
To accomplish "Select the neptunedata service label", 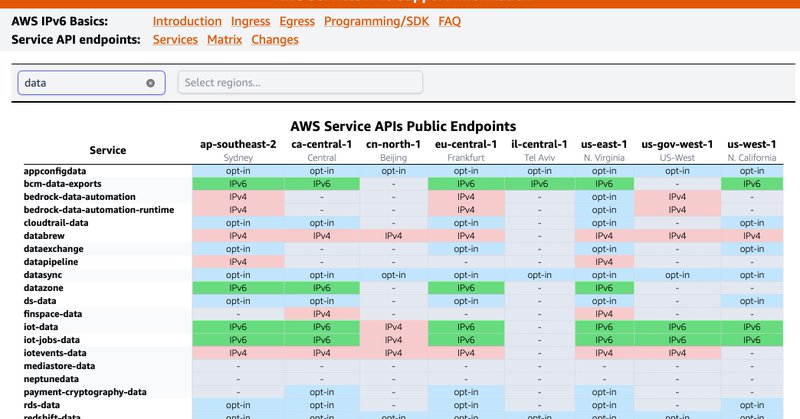I will coord(51,379).
